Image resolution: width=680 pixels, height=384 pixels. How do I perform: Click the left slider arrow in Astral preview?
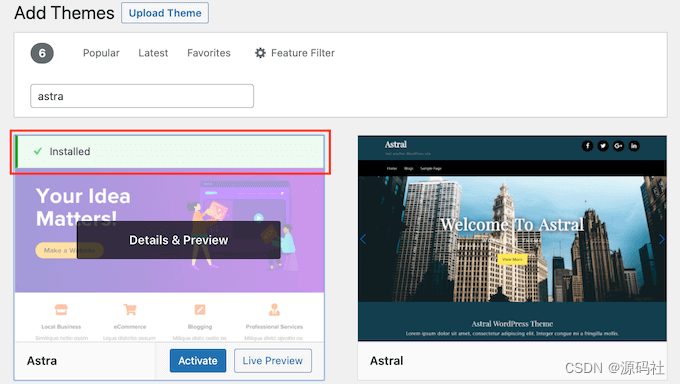coord(363,239)
